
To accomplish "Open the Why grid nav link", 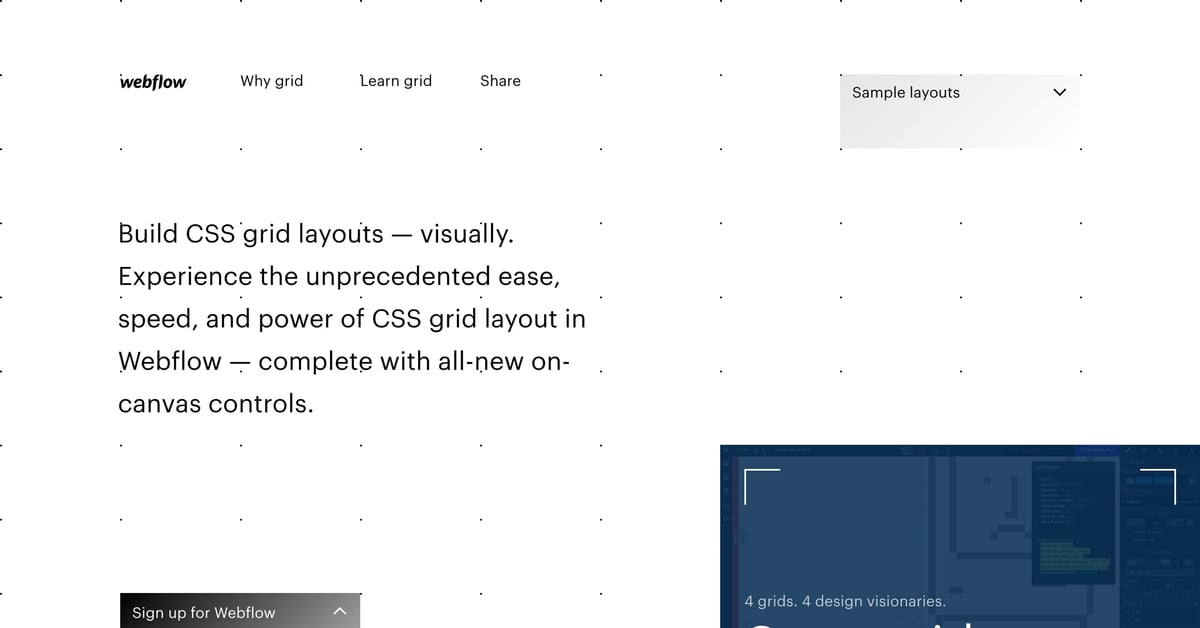I will pos(271,81).
